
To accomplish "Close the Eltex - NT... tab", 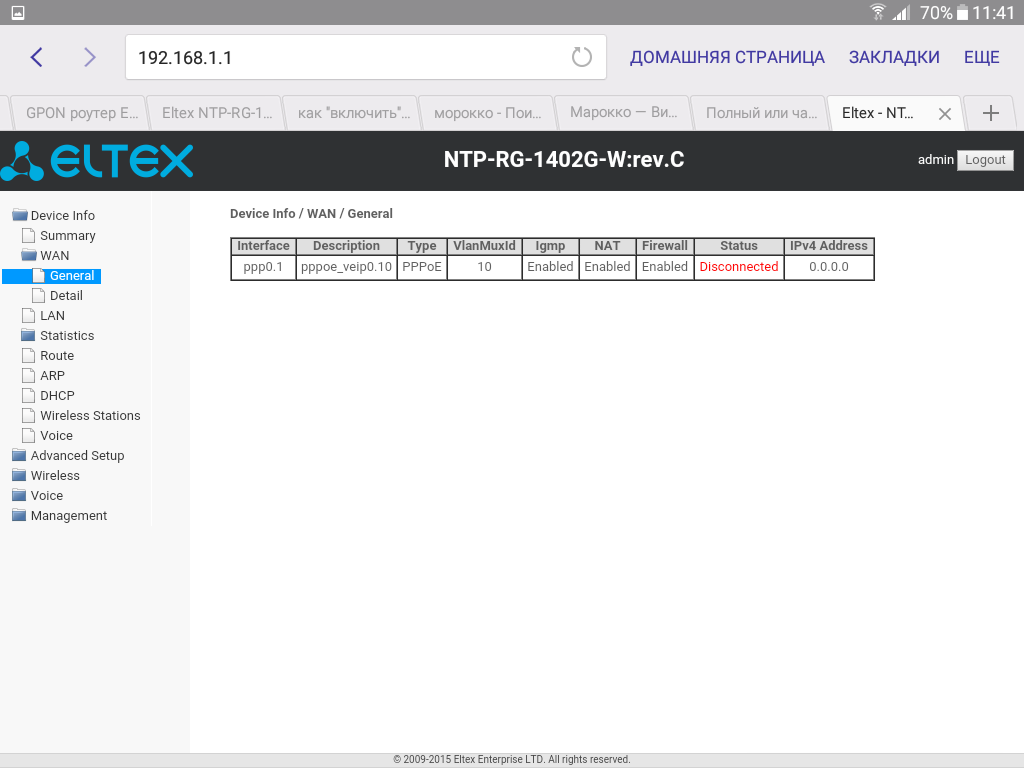I will pos(944,114).
